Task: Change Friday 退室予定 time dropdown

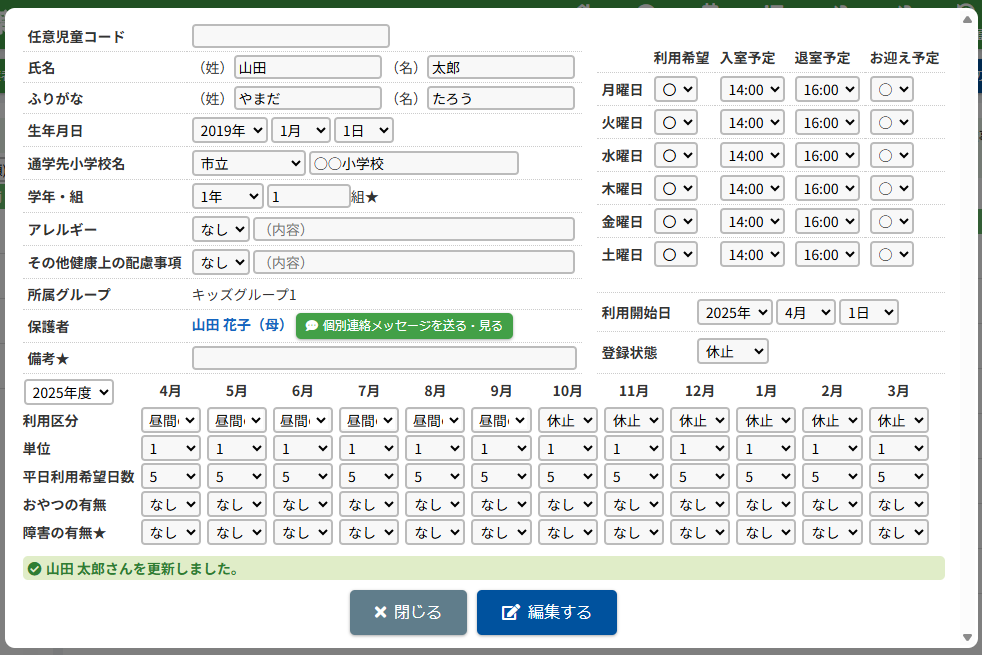Action: [x=827, y=221]
